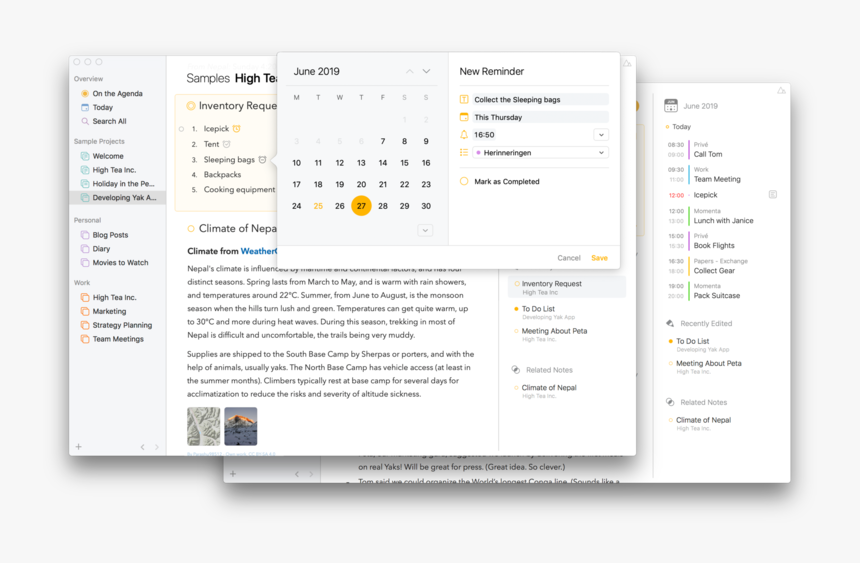Click the bell alarm icon

[464, 134]
